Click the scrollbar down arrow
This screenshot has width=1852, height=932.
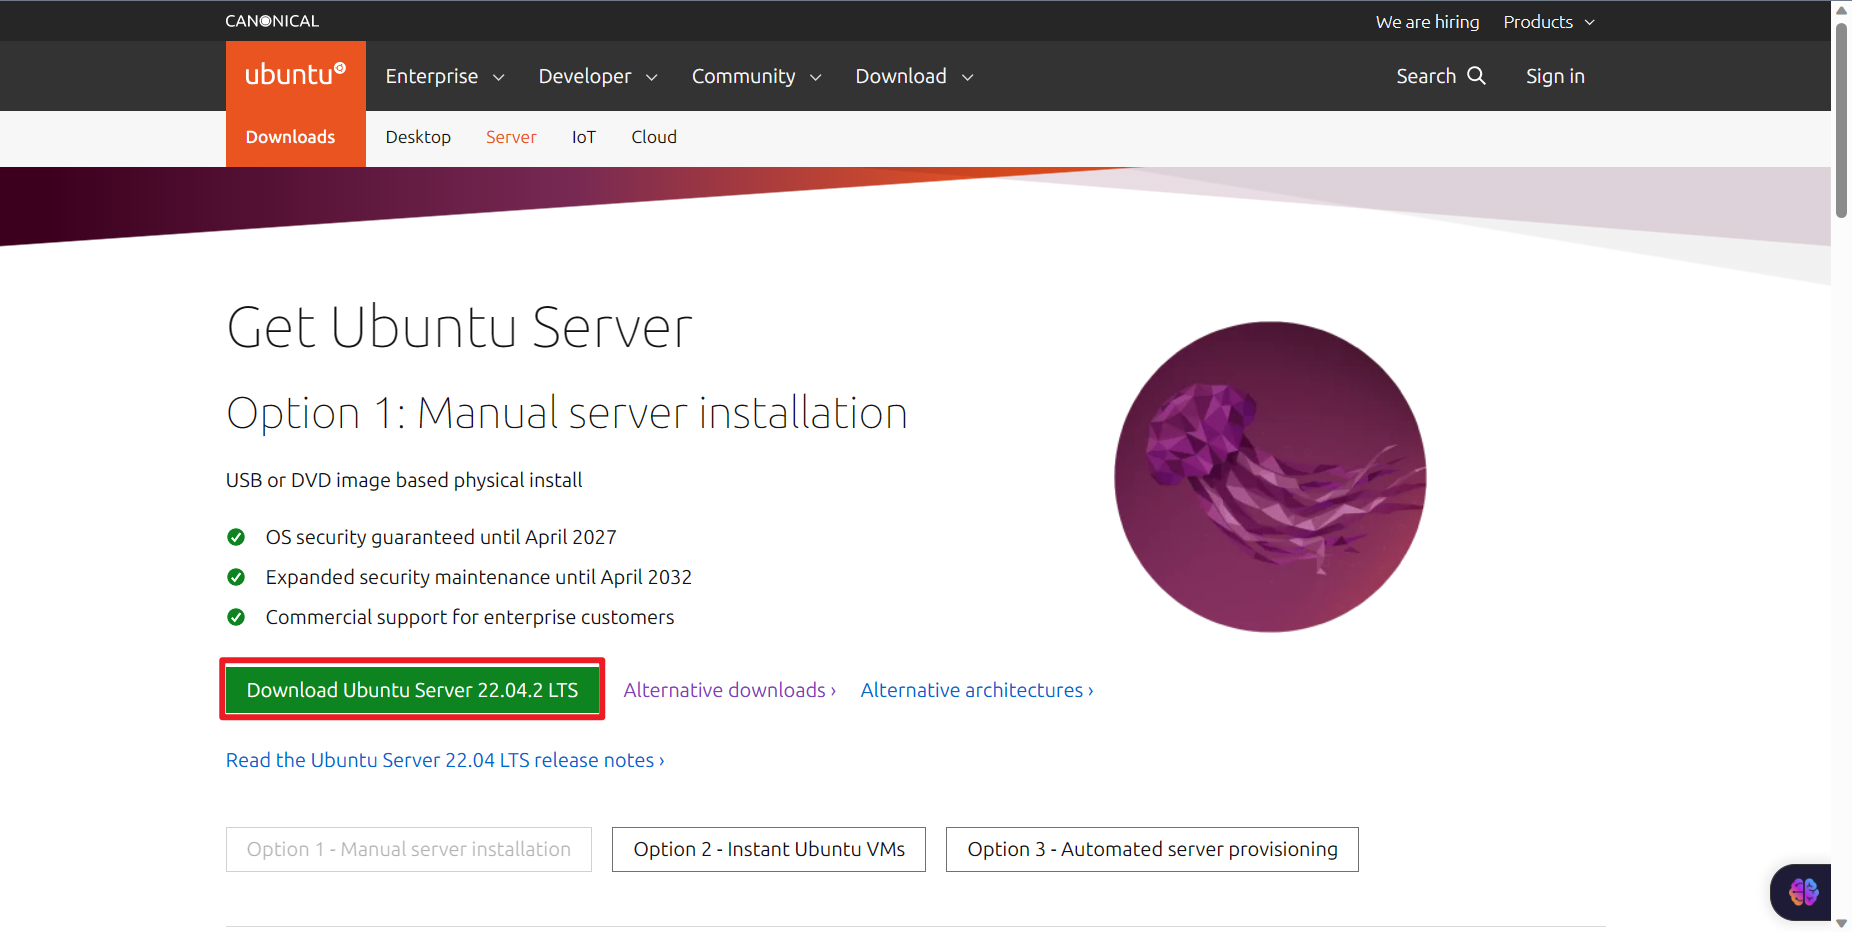[1841, 923]
